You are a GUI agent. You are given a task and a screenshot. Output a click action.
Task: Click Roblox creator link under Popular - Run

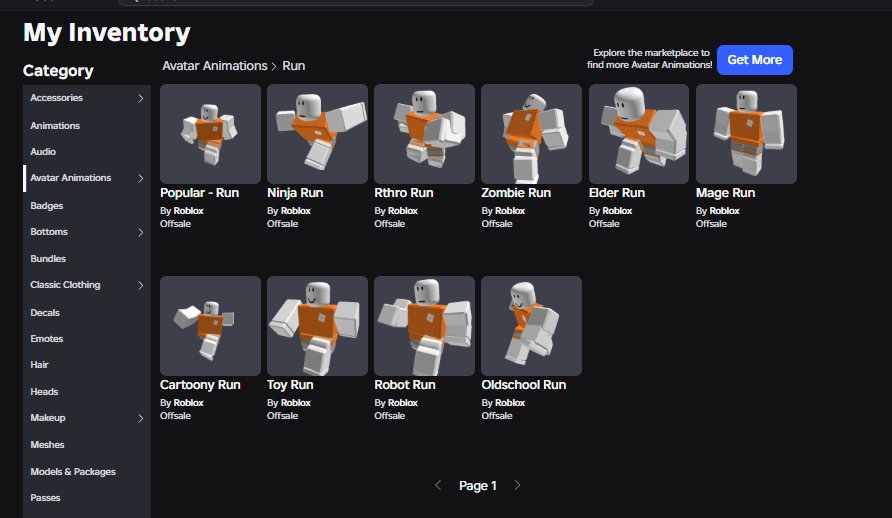(x=188, y=210)
